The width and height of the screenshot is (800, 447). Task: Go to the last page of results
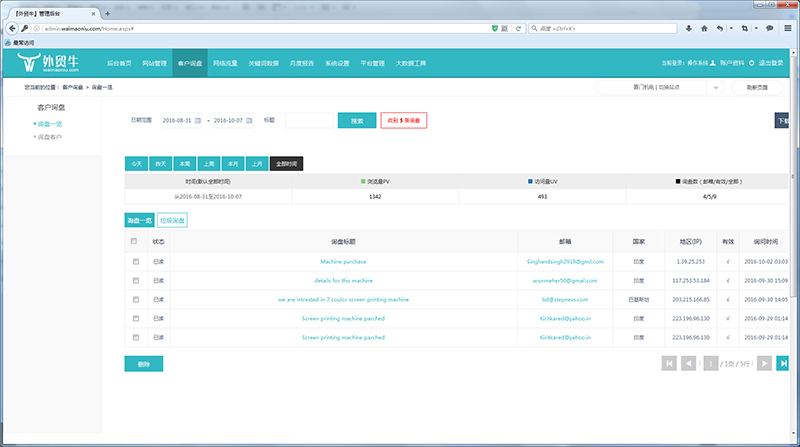[786, 363]
